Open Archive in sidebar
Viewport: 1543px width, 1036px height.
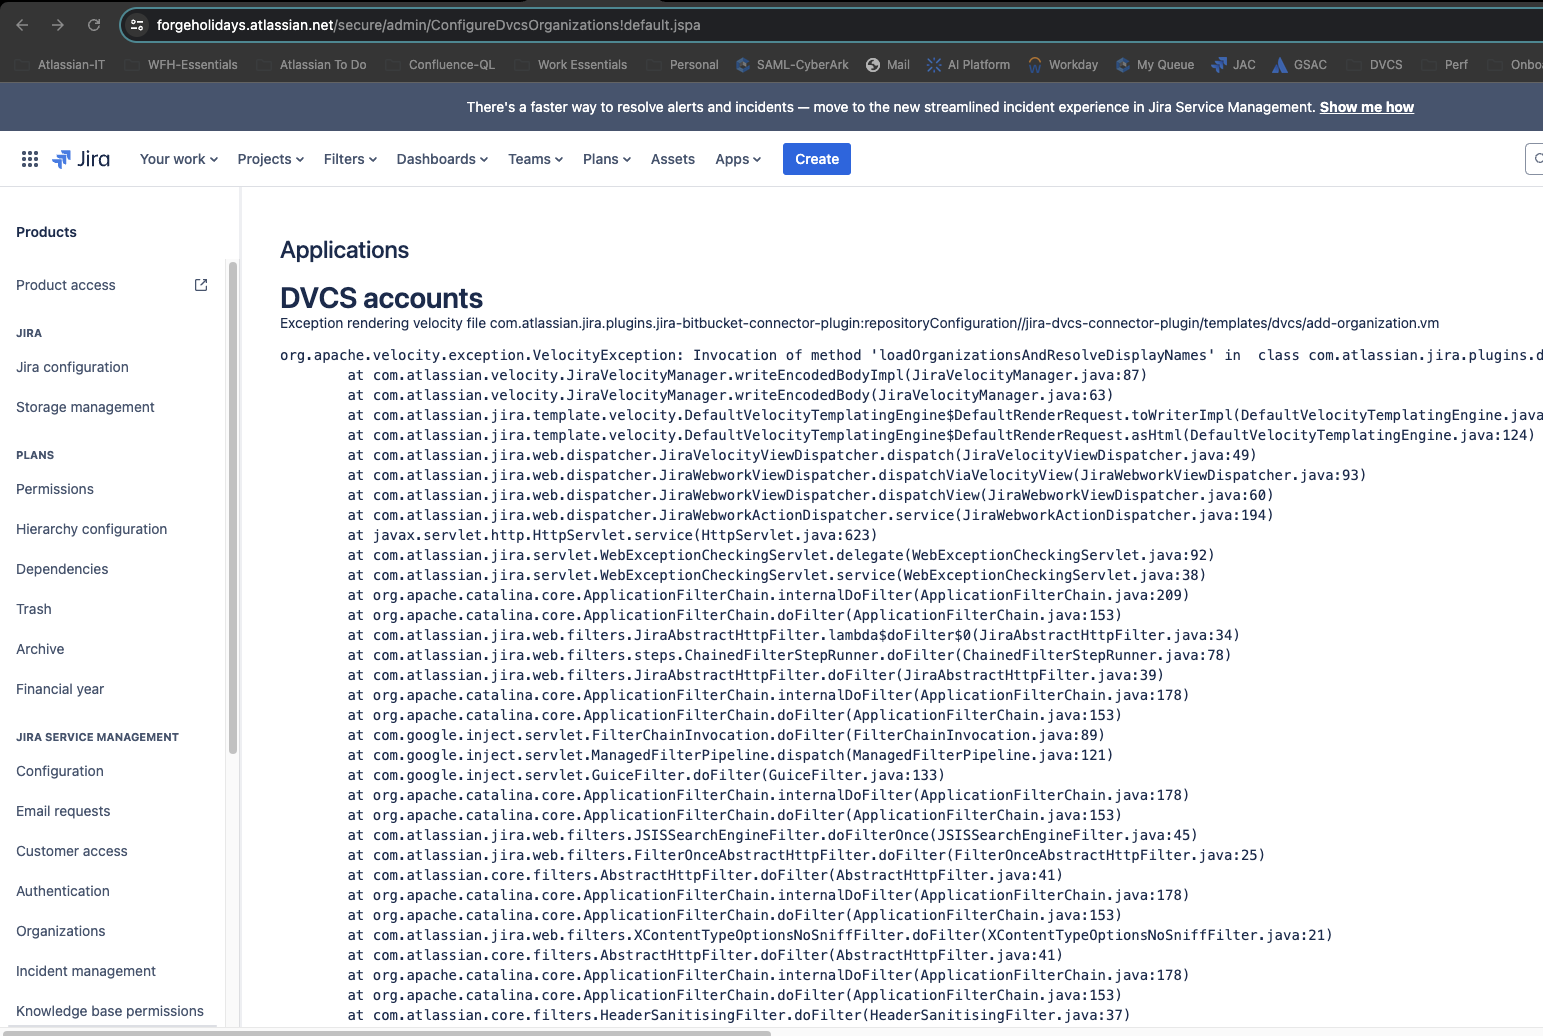coord(40,649)
